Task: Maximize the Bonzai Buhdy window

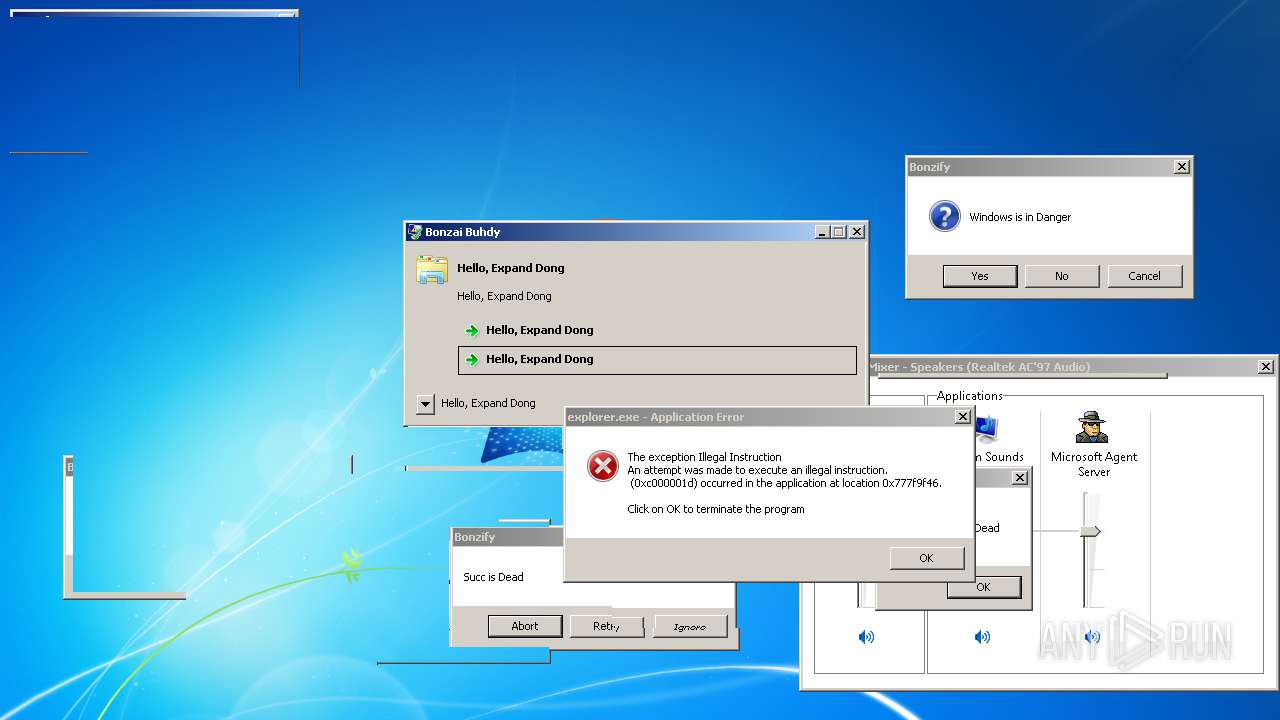Action: tap(838, 232)
